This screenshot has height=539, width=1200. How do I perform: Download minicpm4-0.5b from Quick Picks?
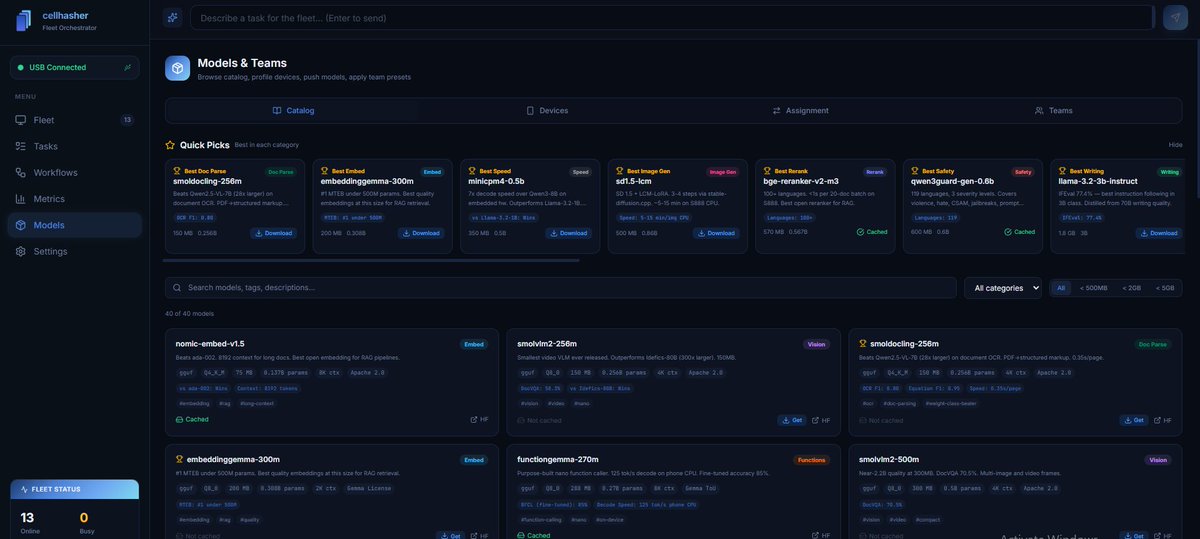(x=568, y=233)
